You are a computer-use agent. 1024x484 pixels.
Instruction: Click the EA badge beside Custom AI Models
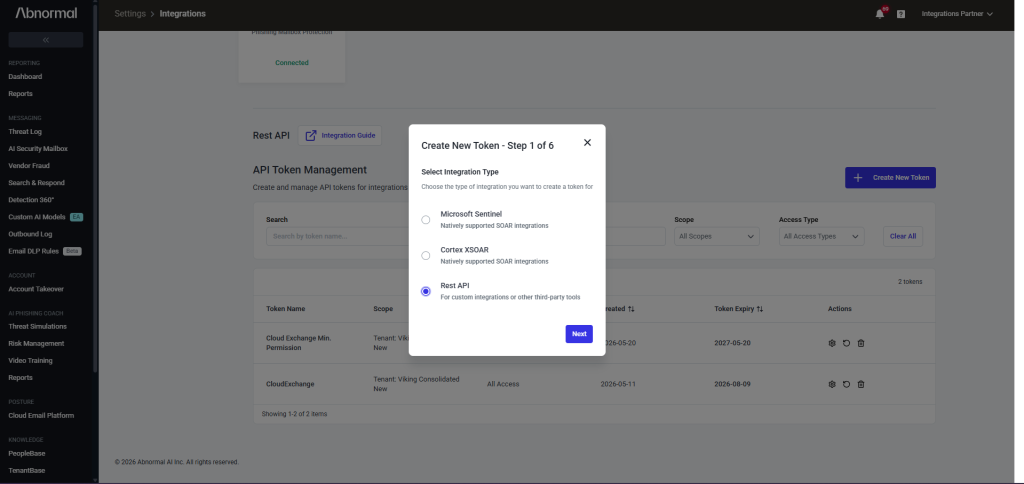pos(76,217)
